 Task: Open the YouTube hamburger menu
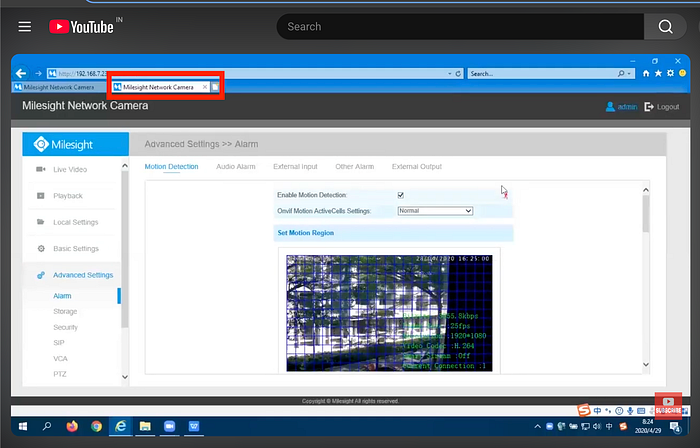(25, 27)
